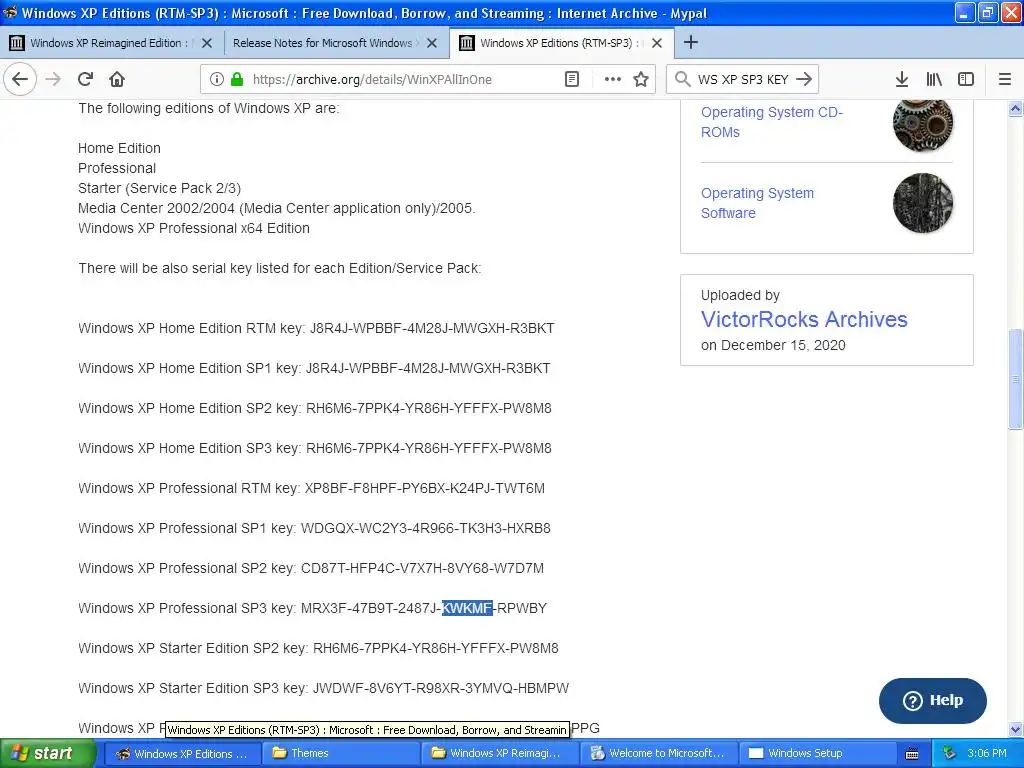The image size is (1024, 768).
Task: Open page actions three-dot menu
Action: coord(612,79)
